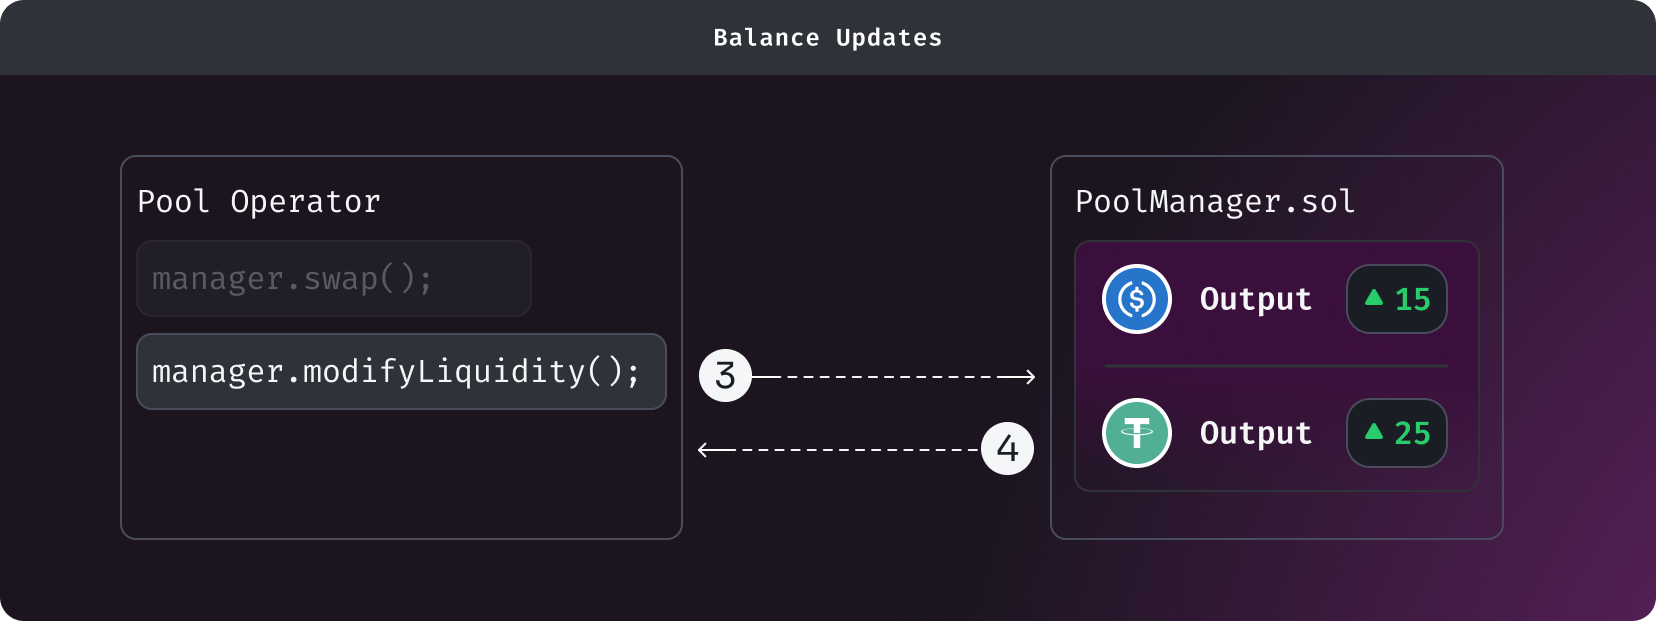The width and height of the screenshot is (1656, 621).
Task: Click the PoolManager.sol heading
Action: [x=1215, y=202]
